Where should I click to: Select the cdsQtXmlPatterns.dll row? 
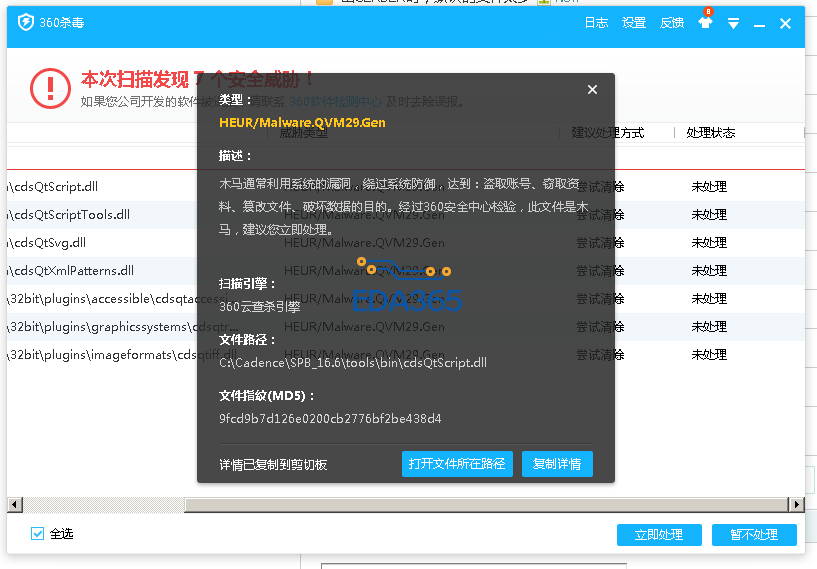[406, 271]
